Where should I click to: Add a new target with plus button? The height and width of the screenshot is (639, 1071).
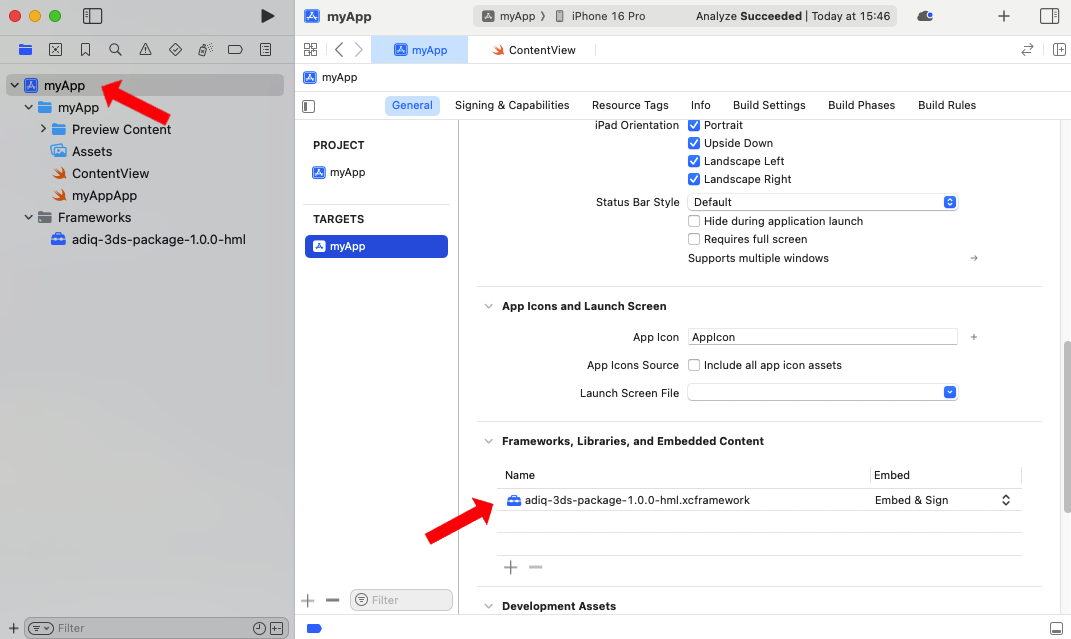pos(307,600)
